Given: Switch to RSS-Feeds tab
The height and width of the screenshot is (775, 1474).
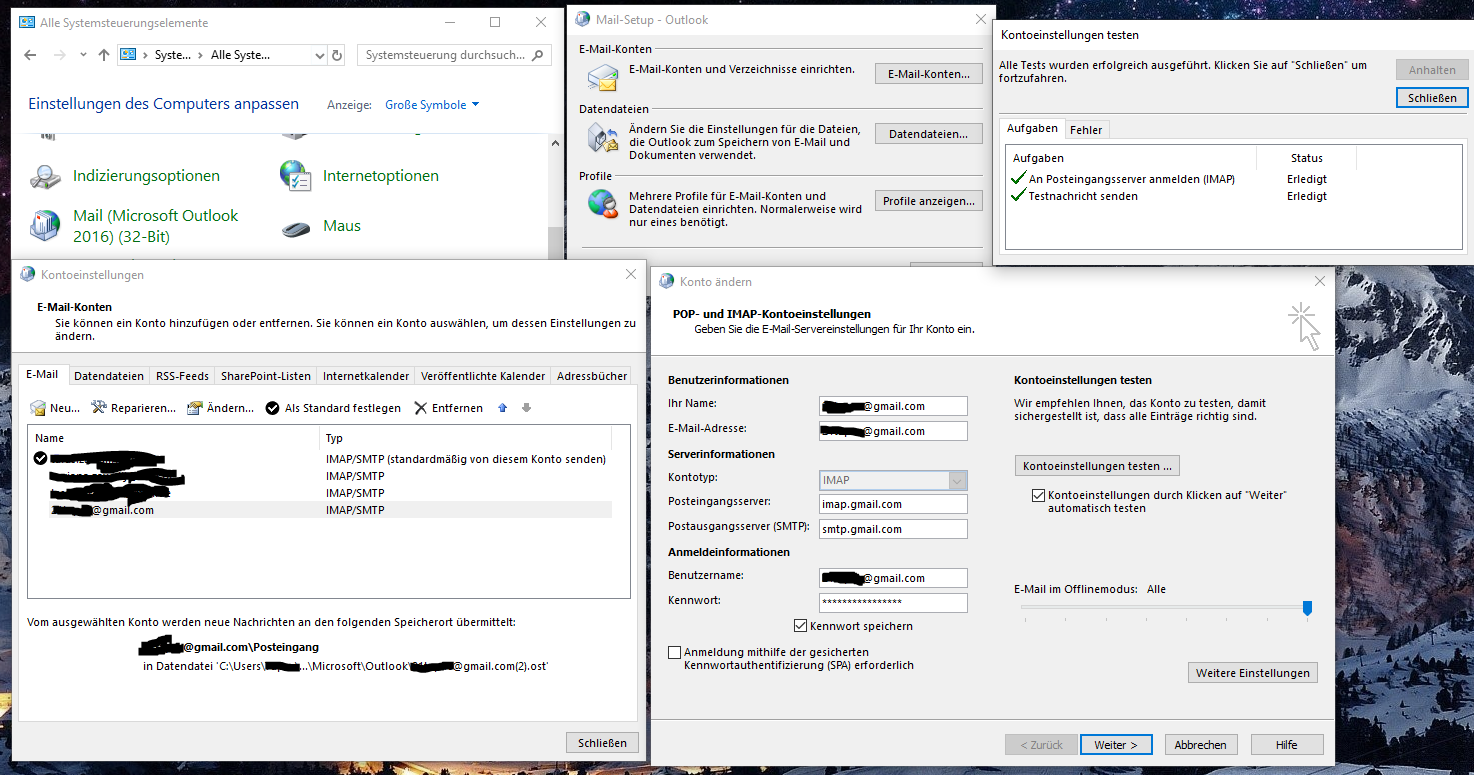Looking at the screenshot, I should coord(182,376).
